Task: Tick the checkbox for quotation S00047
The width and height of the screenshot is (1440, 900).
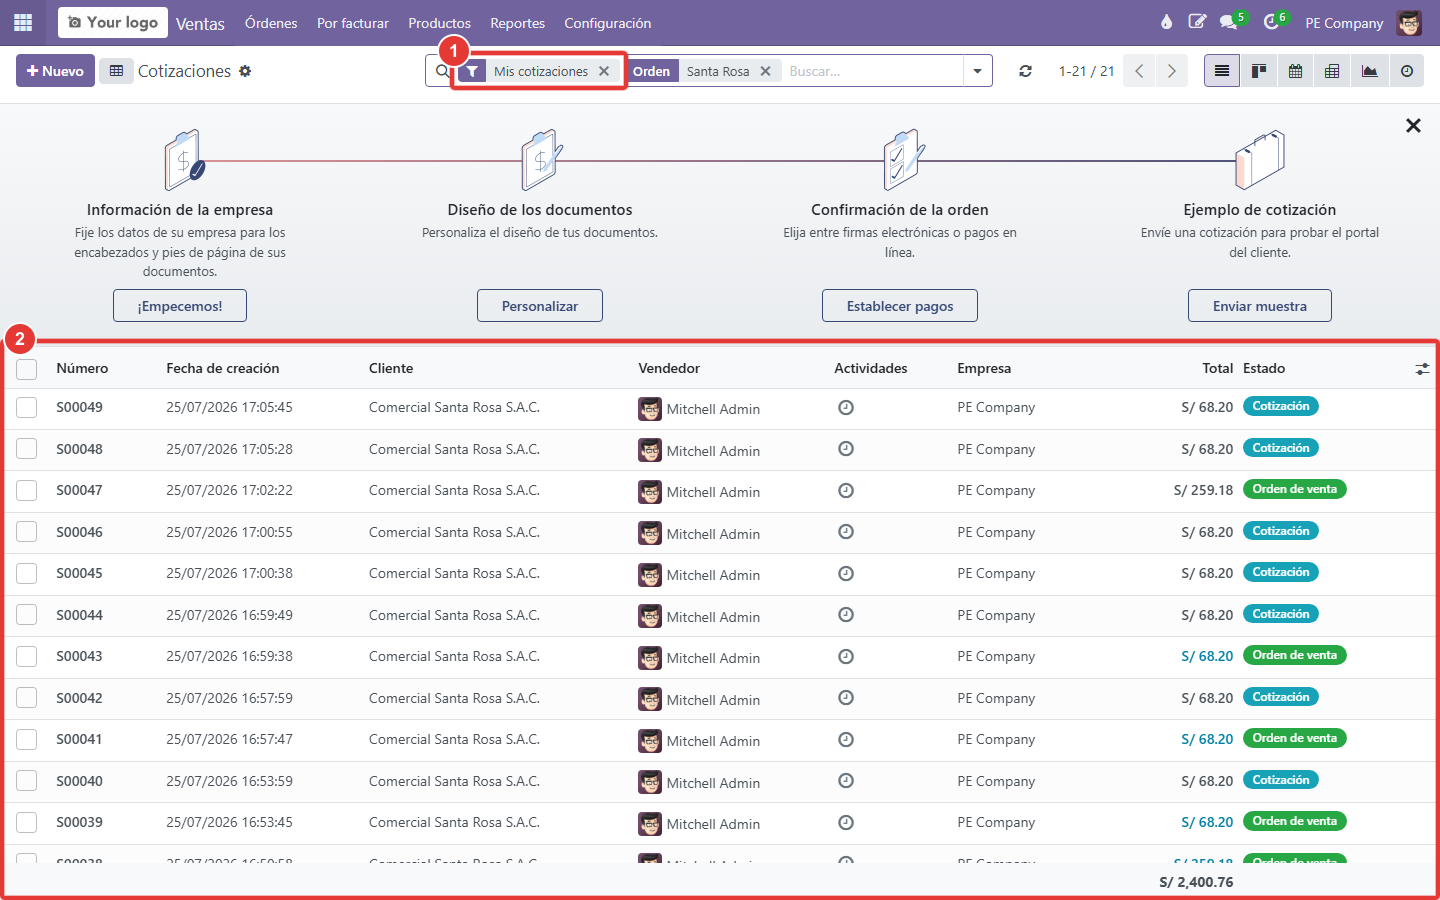Action: pos(27,491)
